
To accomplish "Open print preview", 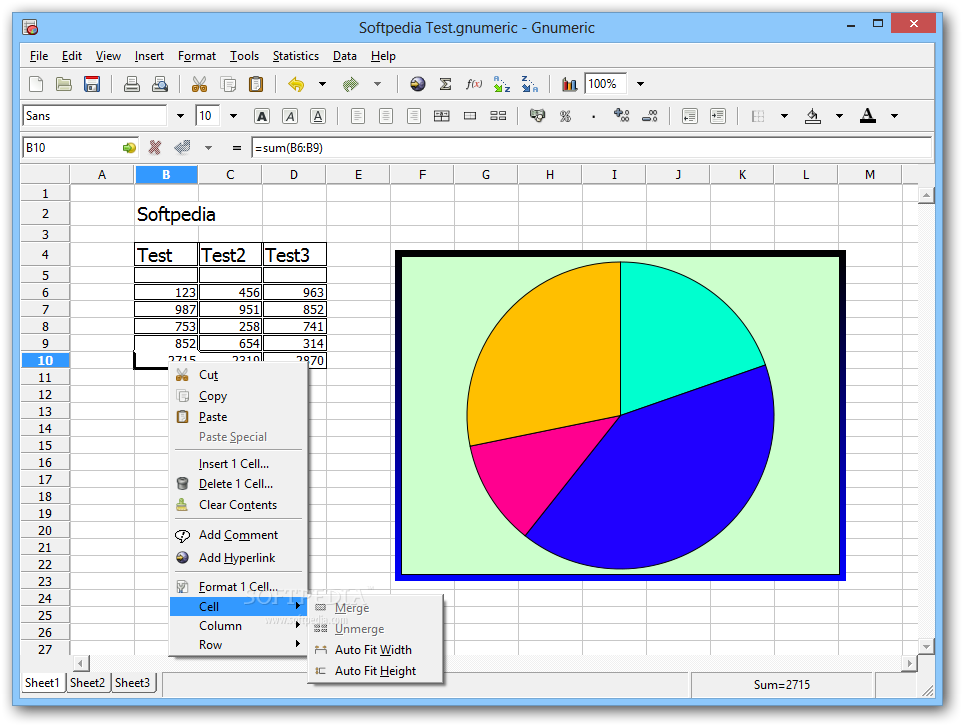I will click(x=160, y=84).
